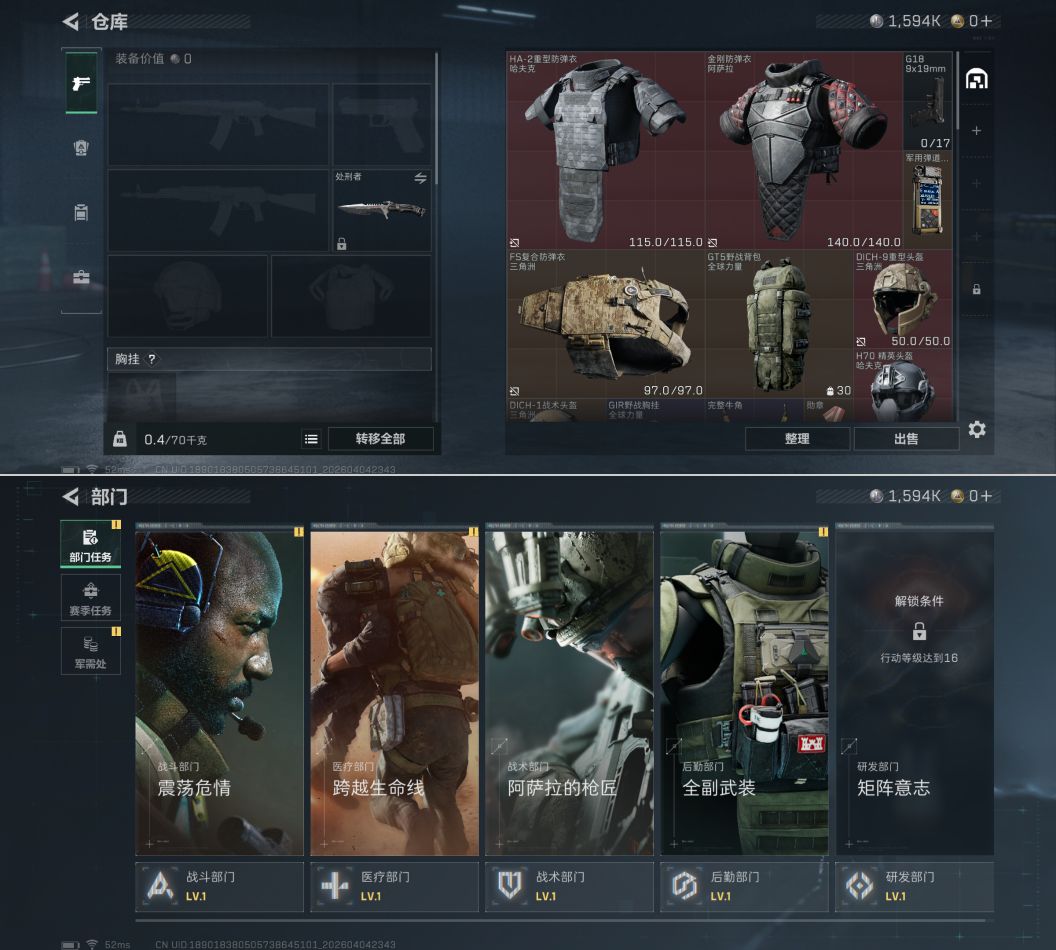Select the weapons tab pistol icon in 仓库

tap(81, 82)
